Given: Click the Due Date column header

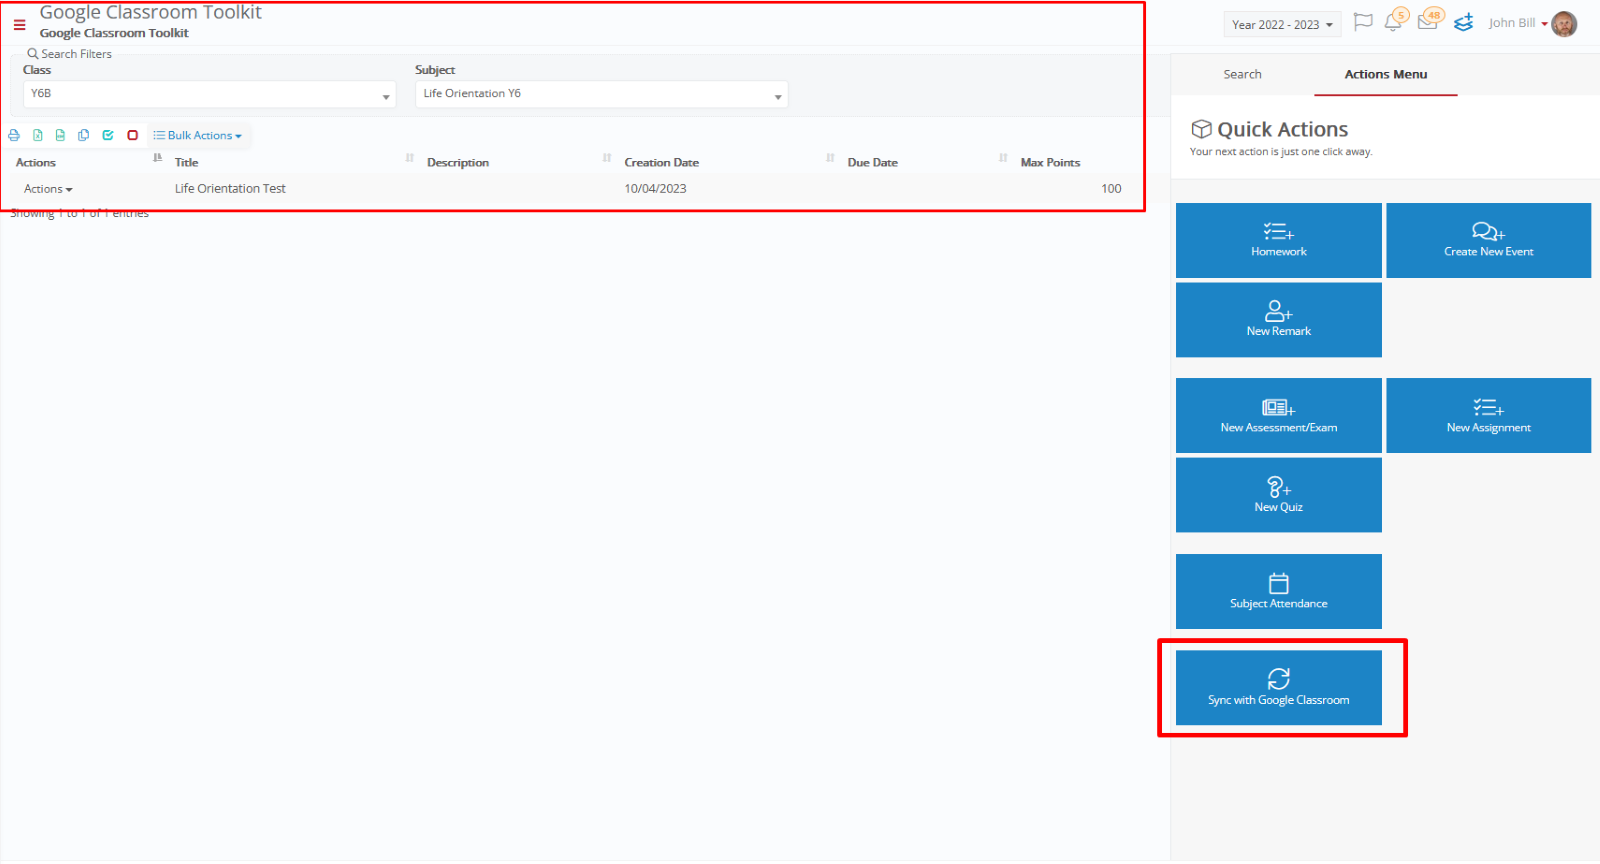Looking at the screenshot, I should pos(872,162).
